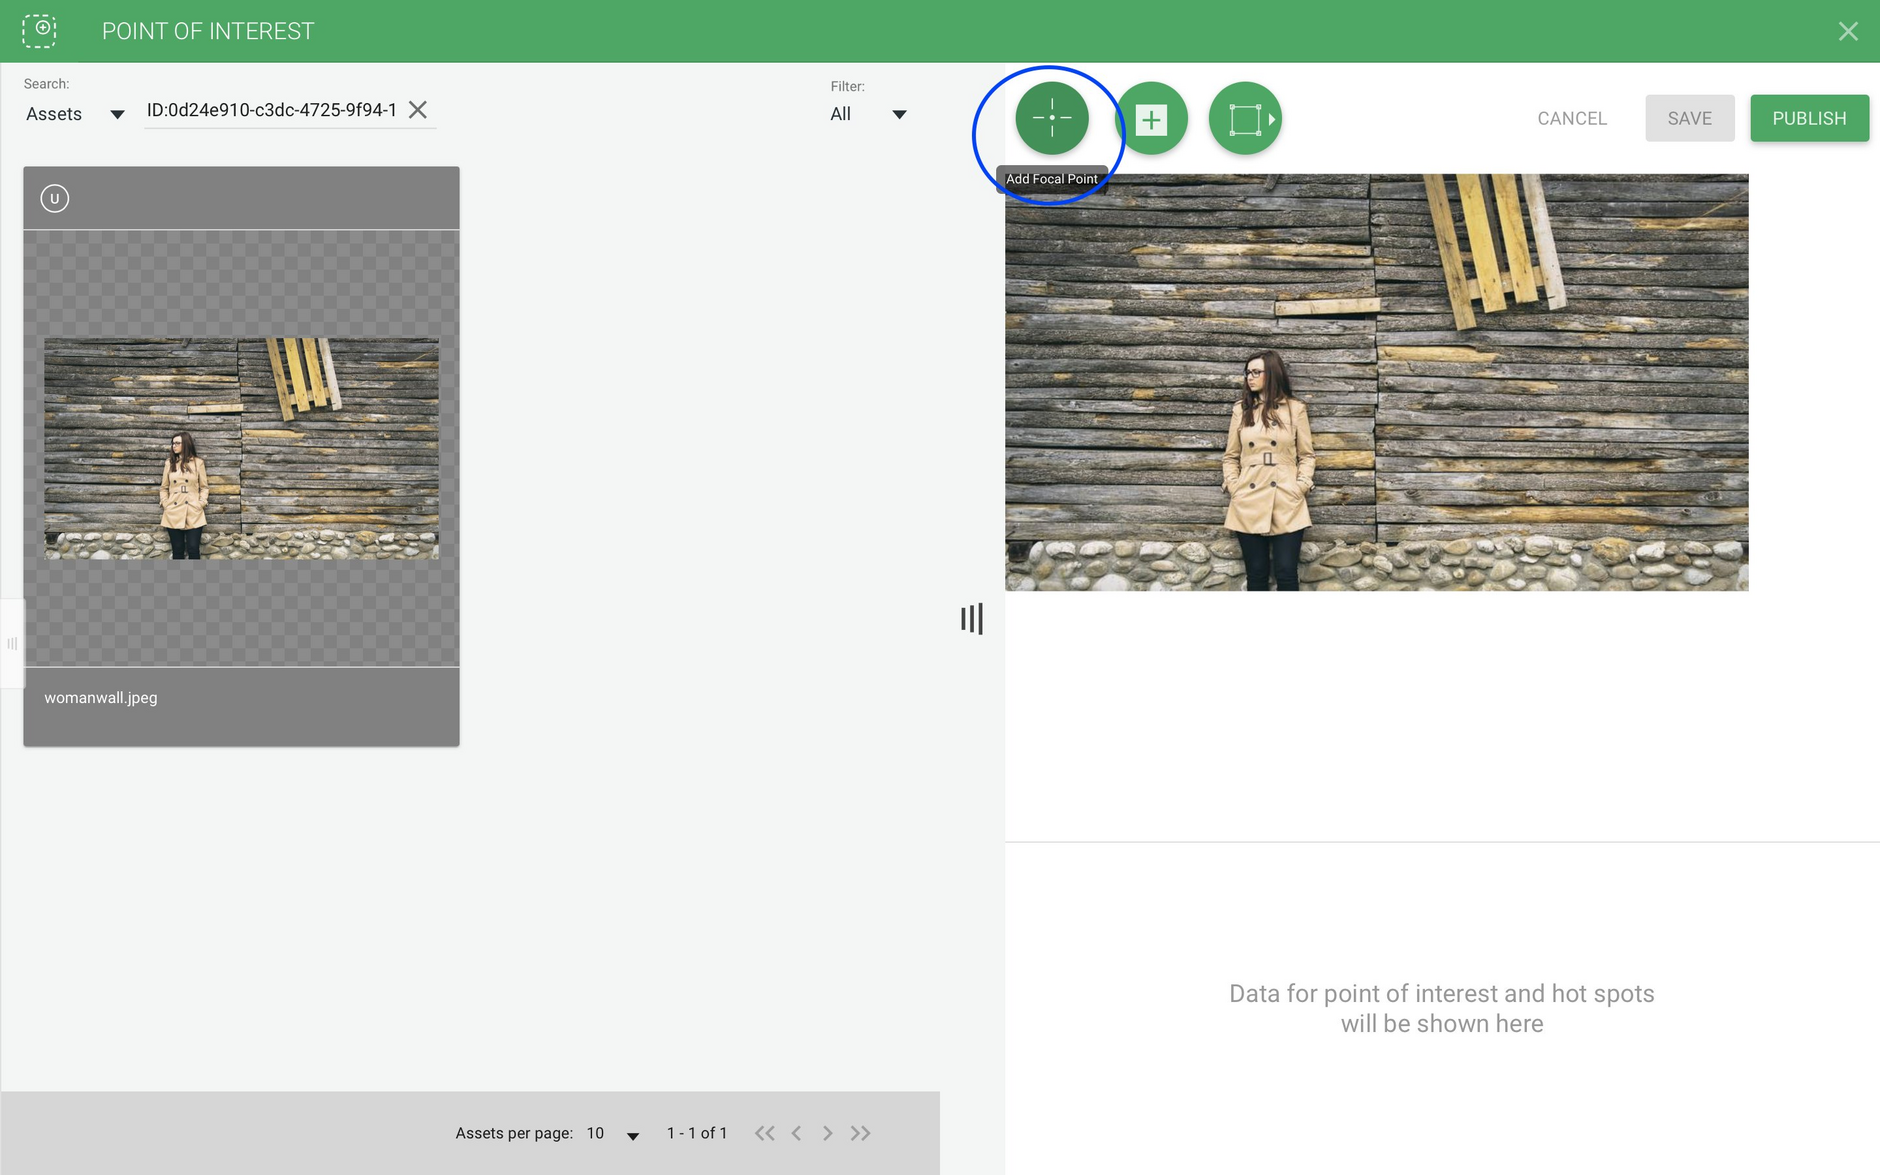This screenshot has width=1880, height=1175.
Task: Go to the first page of assets
Action: 765,1133
